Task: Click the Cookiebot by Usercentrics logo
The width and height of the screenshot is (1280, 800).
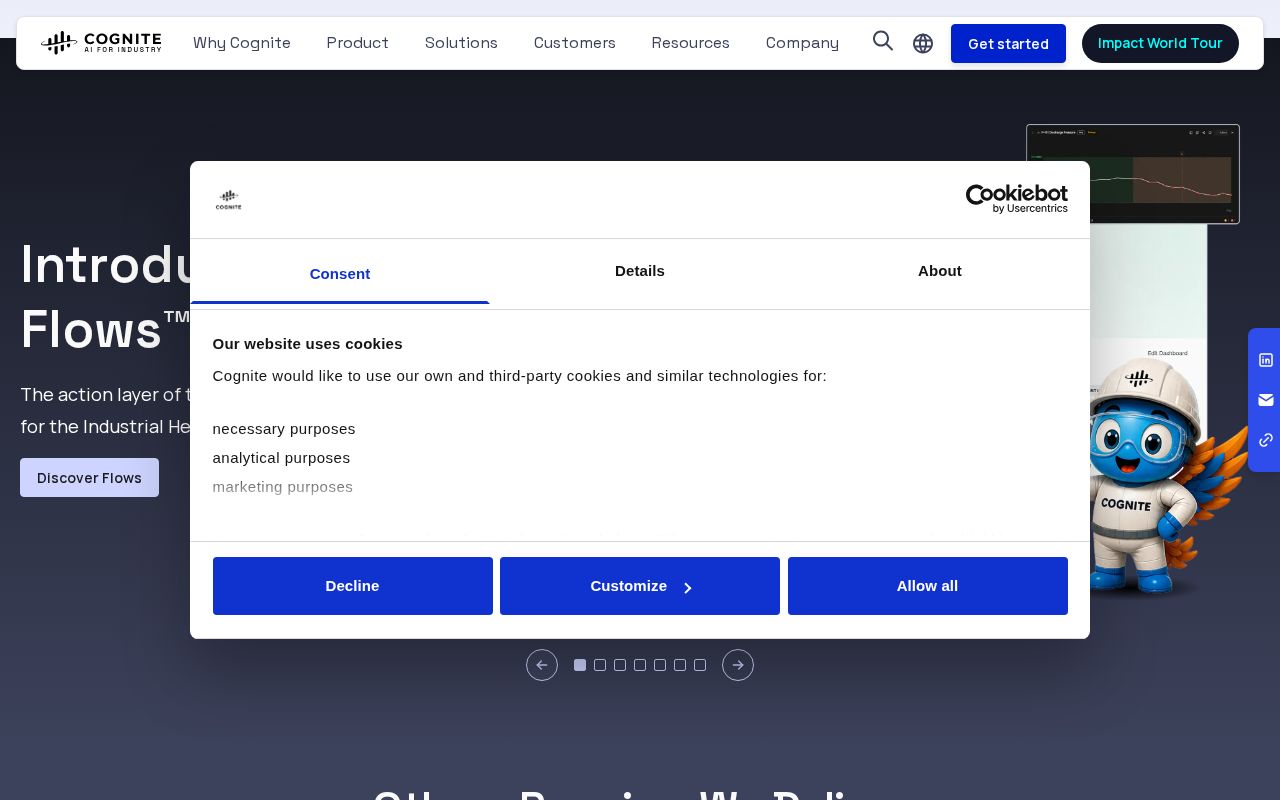Action: [1017, 199]
